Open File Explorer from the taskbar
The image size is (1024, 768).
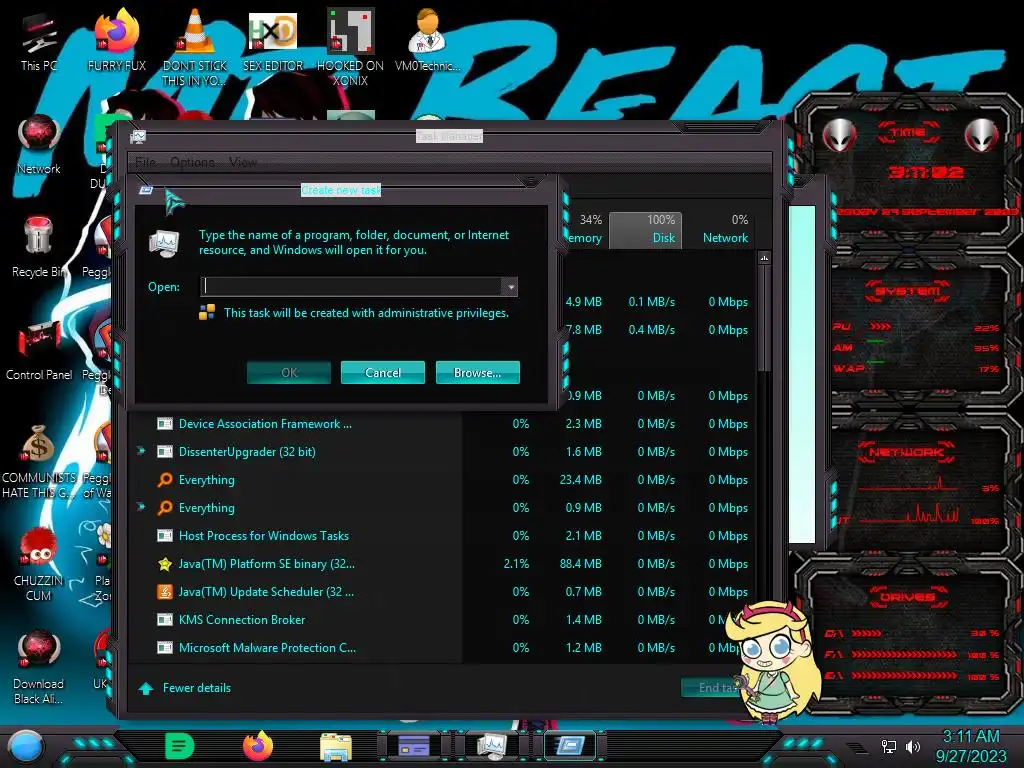coord(336,747)
